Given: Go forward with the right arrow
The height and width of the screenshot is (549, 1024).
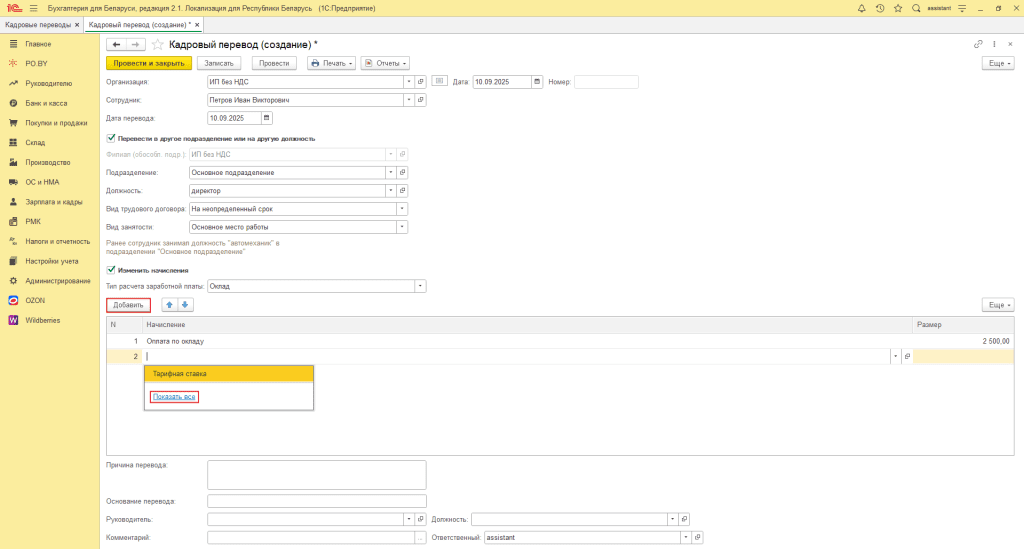Looking at the screenshot, I should 135,44.
